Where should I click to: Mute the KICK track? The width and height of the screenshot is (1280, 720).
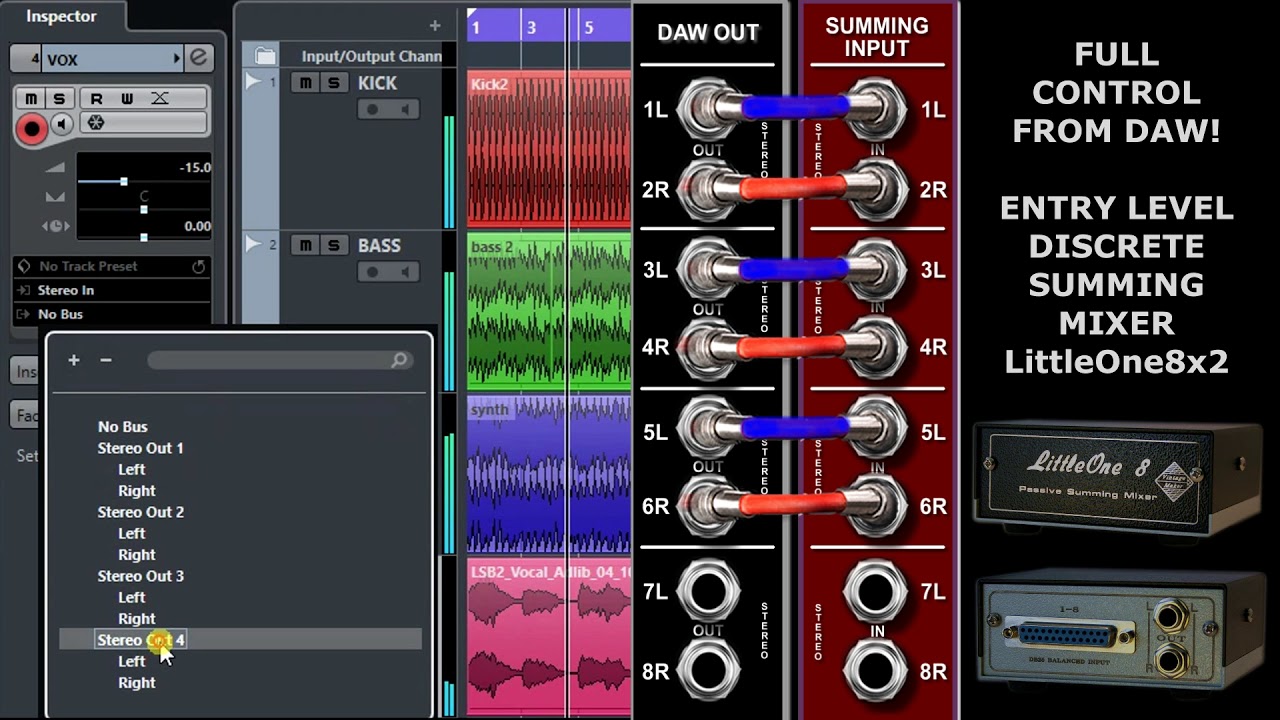pyautogui.click(x=306, y=82)
